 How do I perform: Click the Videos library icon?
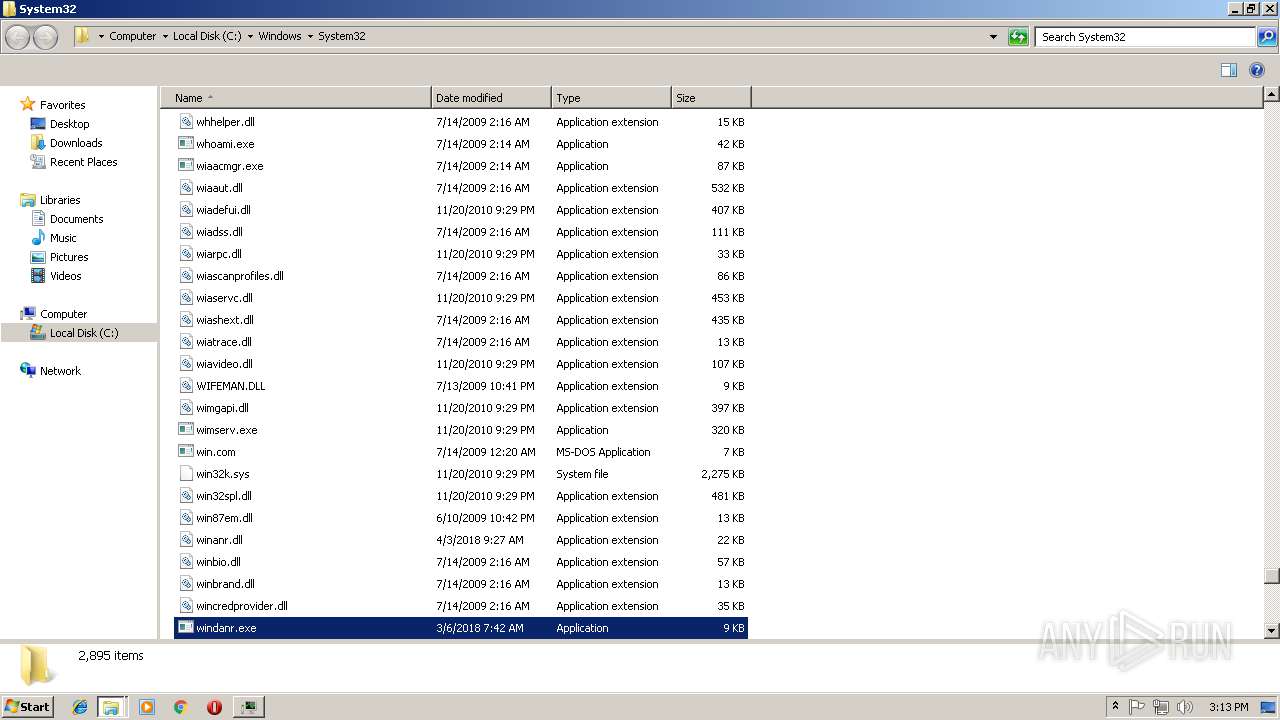[38, 276]
